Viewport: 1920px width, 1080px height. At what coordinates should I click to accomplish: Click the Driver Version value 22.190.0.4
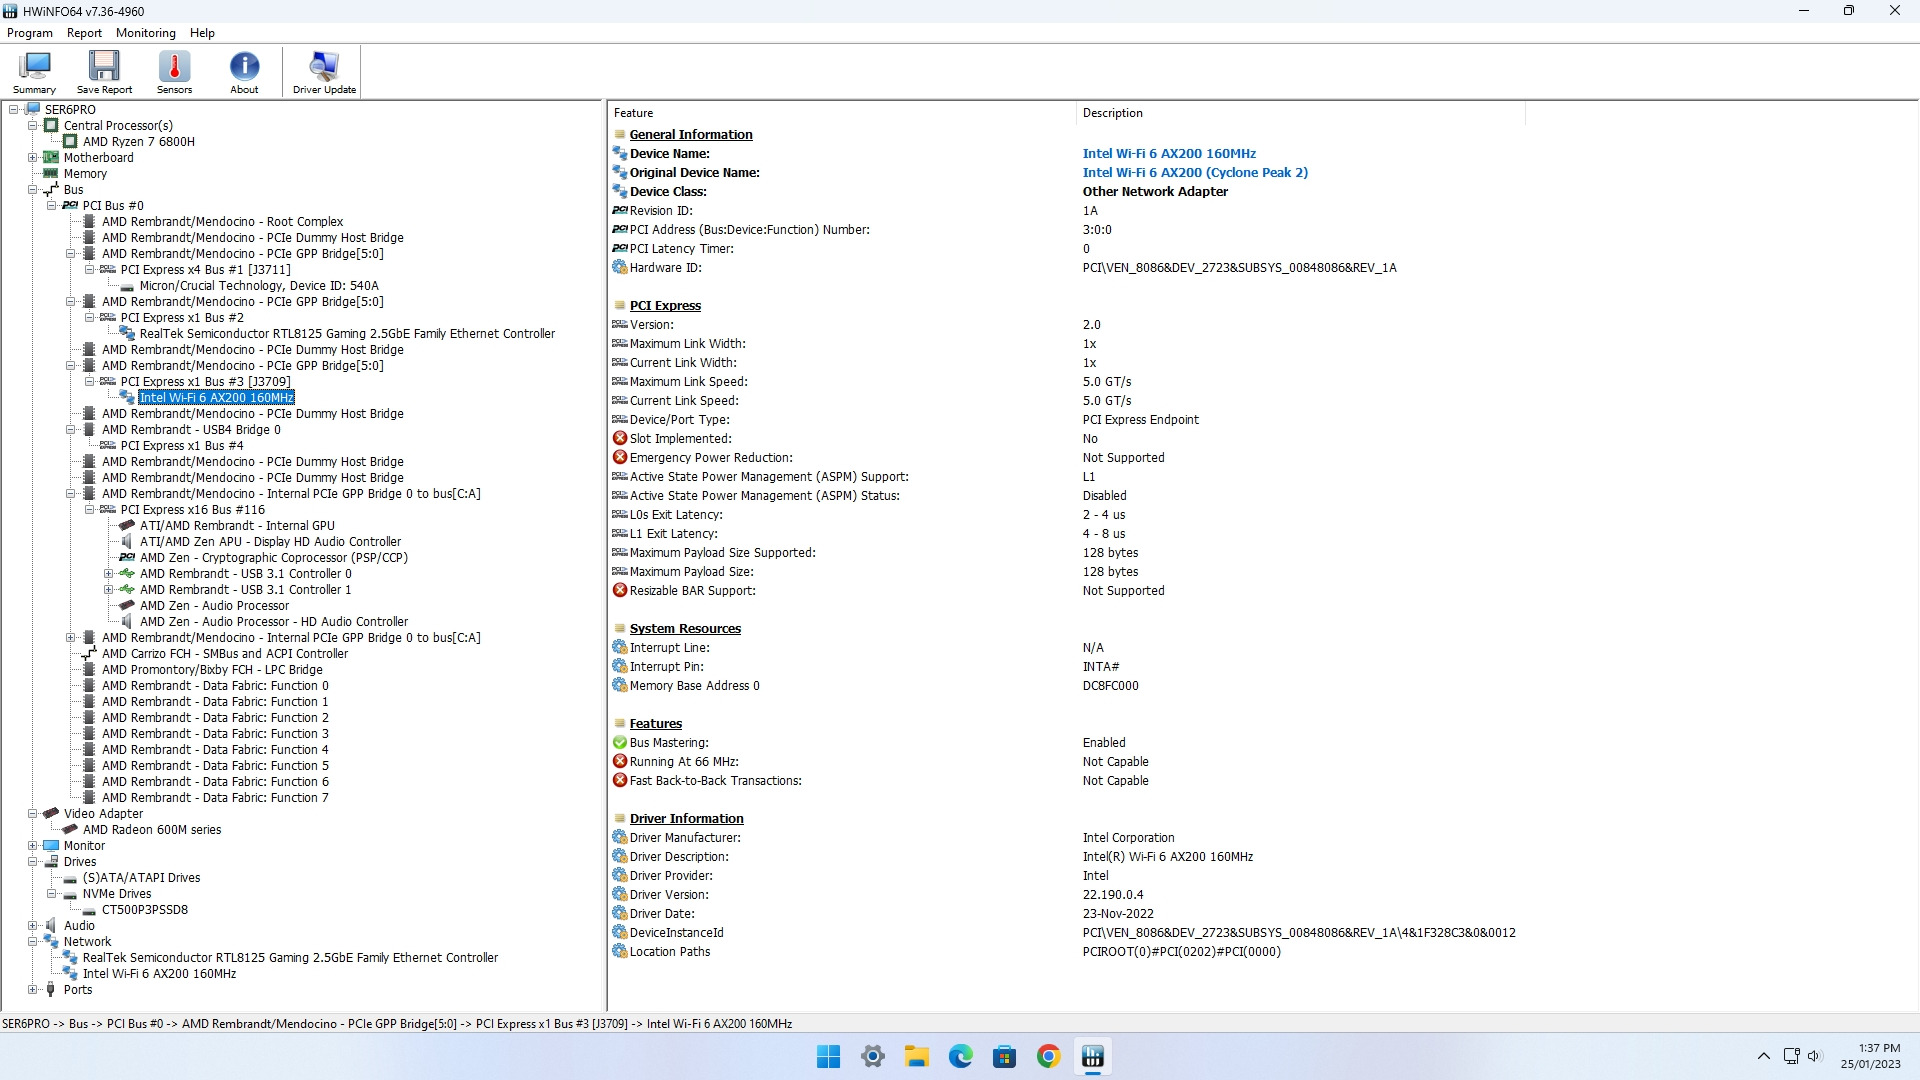[x=1112, y=895]
